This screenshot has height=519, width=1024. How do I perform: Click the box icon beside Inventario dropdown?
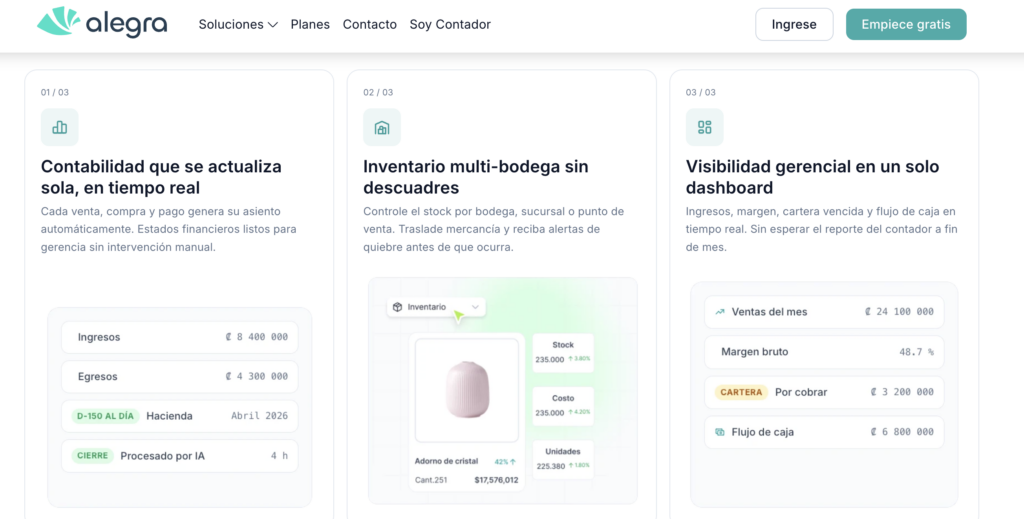pyautogui.click(x=397, y=307)
